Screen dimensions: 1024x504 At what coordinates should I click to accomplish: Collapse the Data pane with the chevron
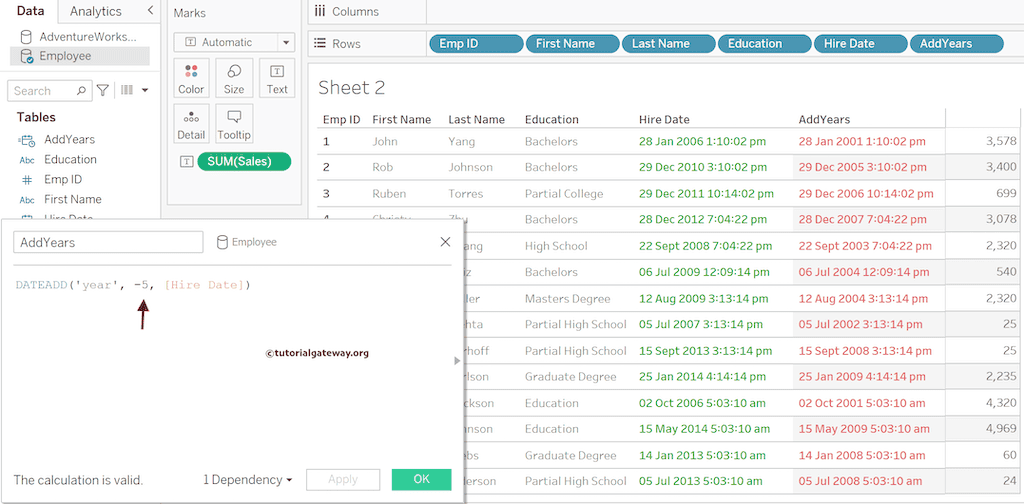[x=150, y=10]
